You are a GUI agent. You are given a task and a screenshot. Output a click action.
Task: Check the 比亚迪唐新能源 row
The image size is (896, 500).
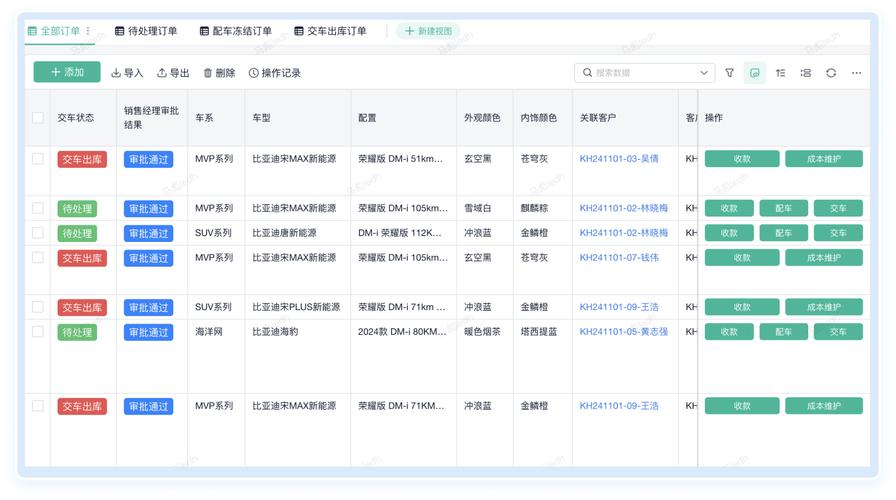[x=38, y=233]
